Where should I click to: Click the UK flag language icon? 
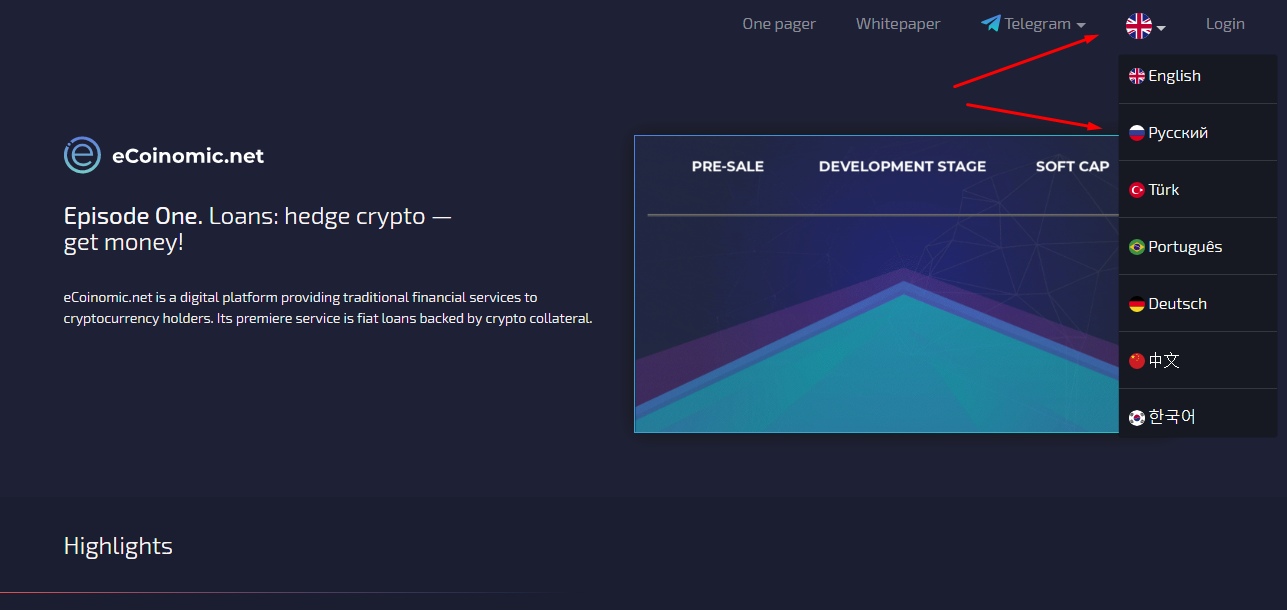click(x=1138, y=26)
